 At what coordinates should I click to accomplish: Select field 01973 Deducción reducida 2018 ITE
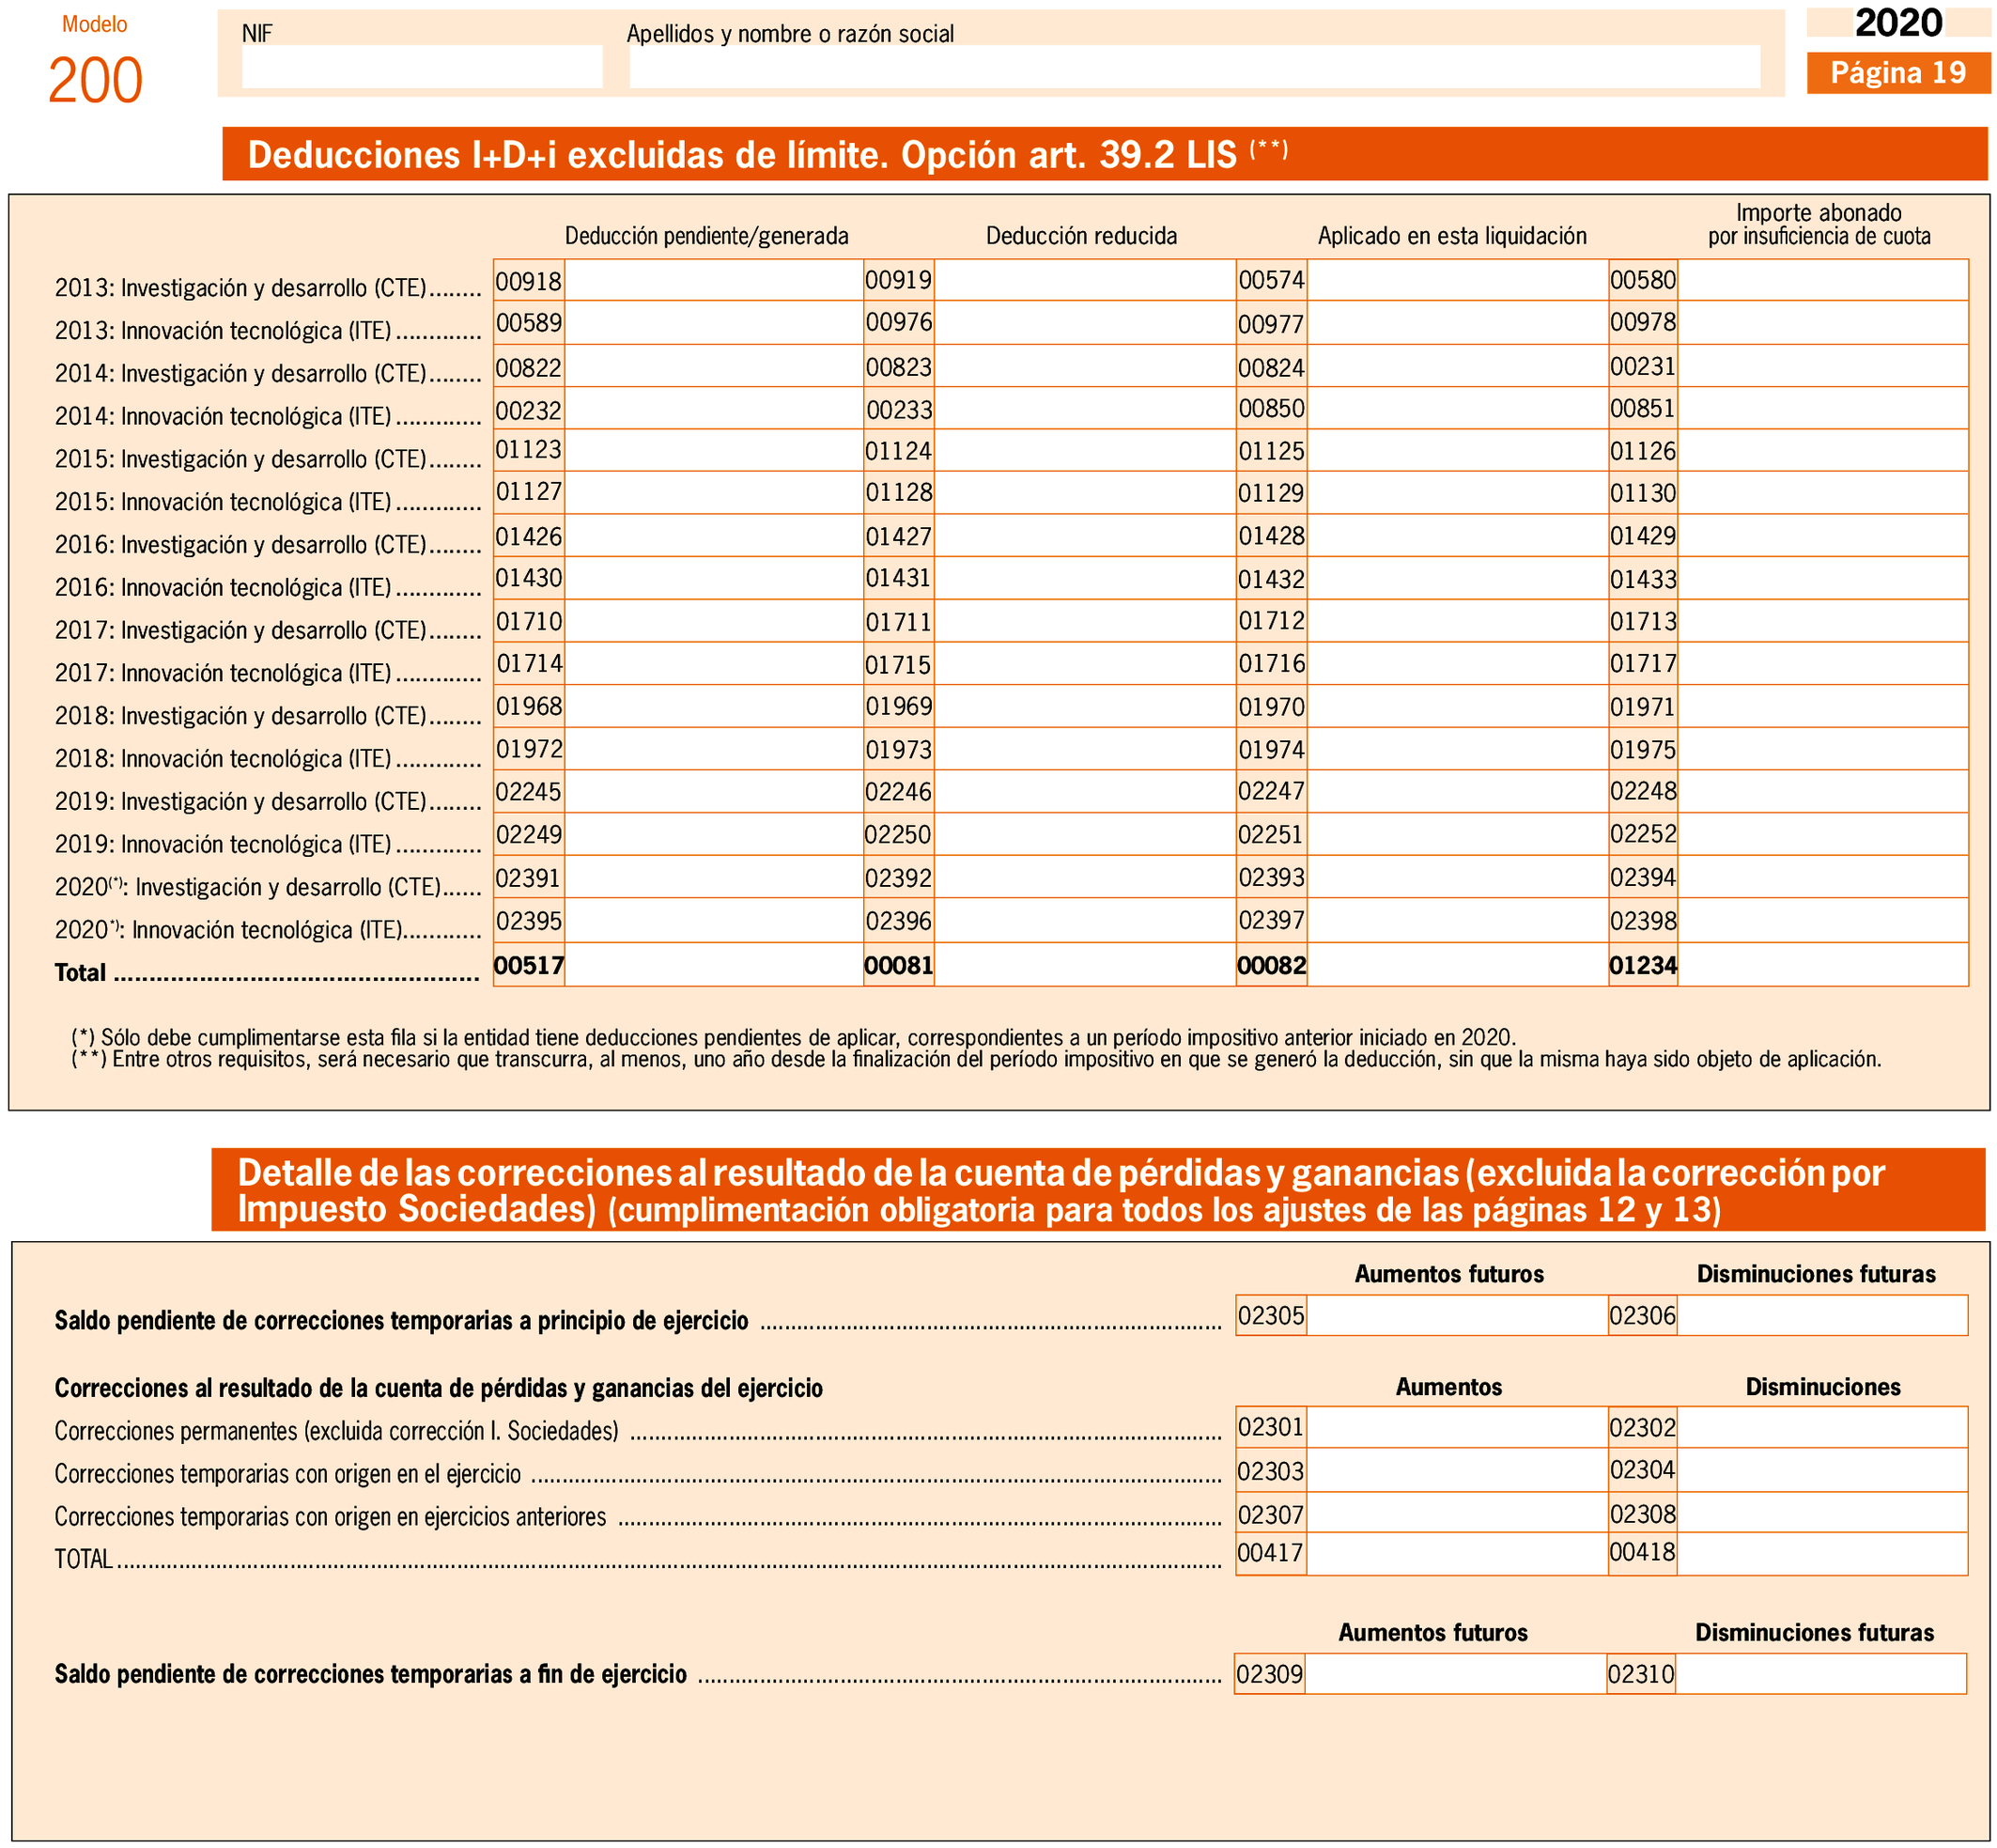click(1085, 750)
